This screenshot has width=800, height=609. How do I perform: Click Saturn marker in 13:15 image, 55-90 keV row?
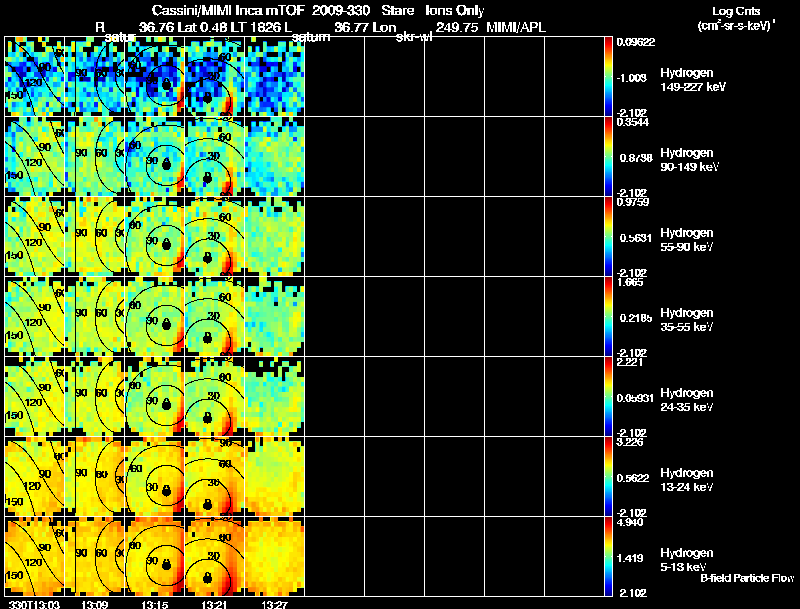pos(166,245)
